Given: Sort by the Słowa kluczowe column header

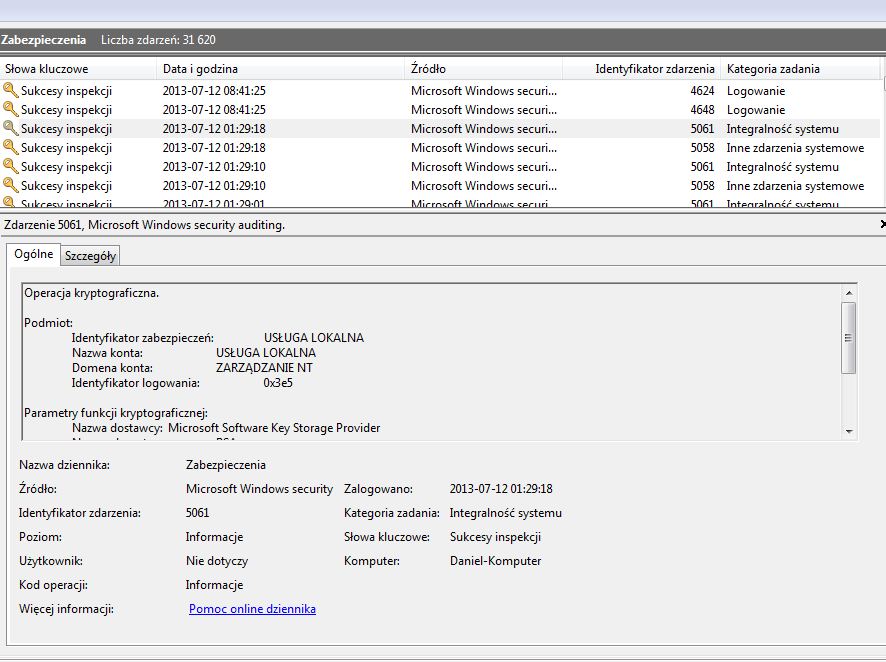Looking at the screenshot, I should click(78, 69).
